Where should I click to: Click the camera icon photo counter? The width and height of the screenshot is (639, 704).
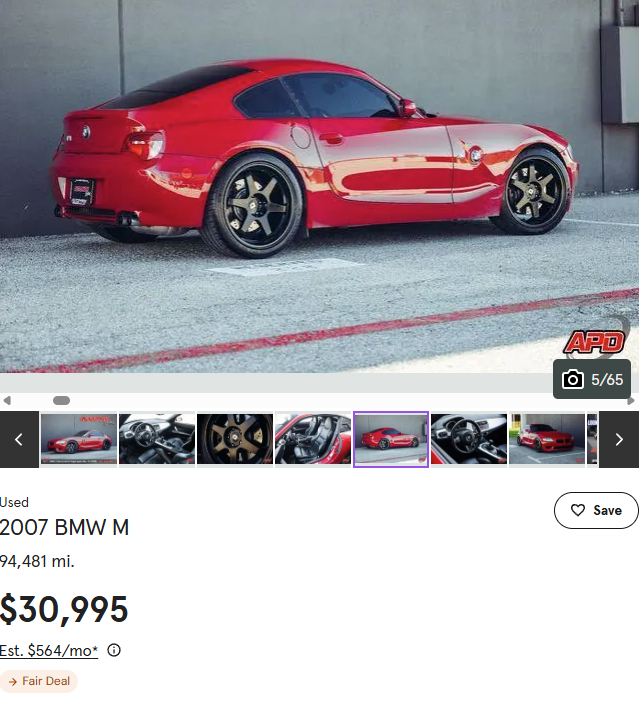click(591, 379)
